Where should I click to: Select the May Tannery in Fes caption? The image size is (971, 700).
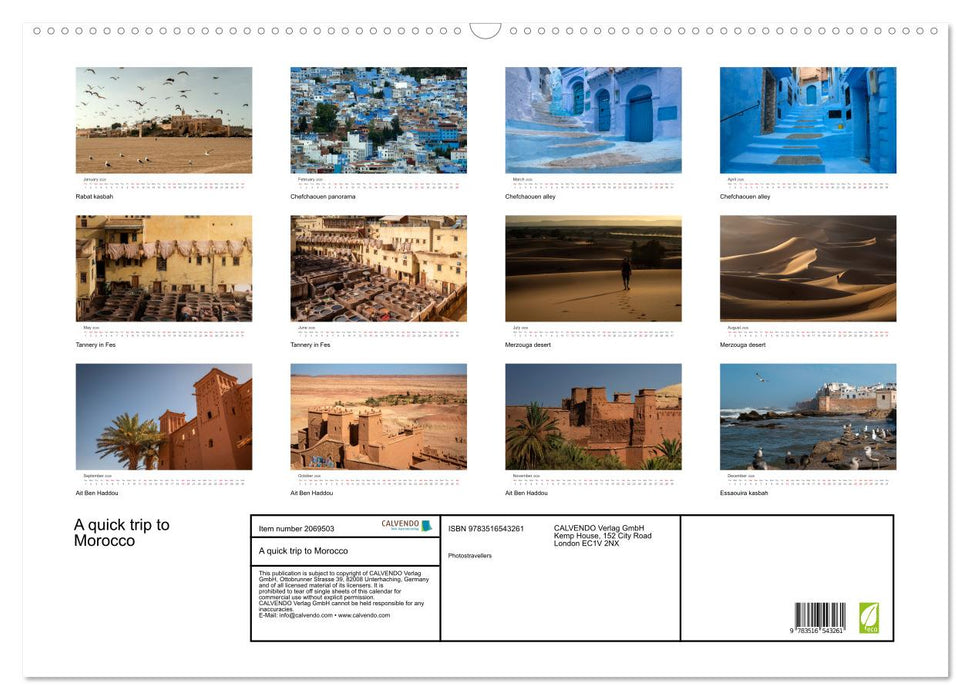tap(96, 344)
